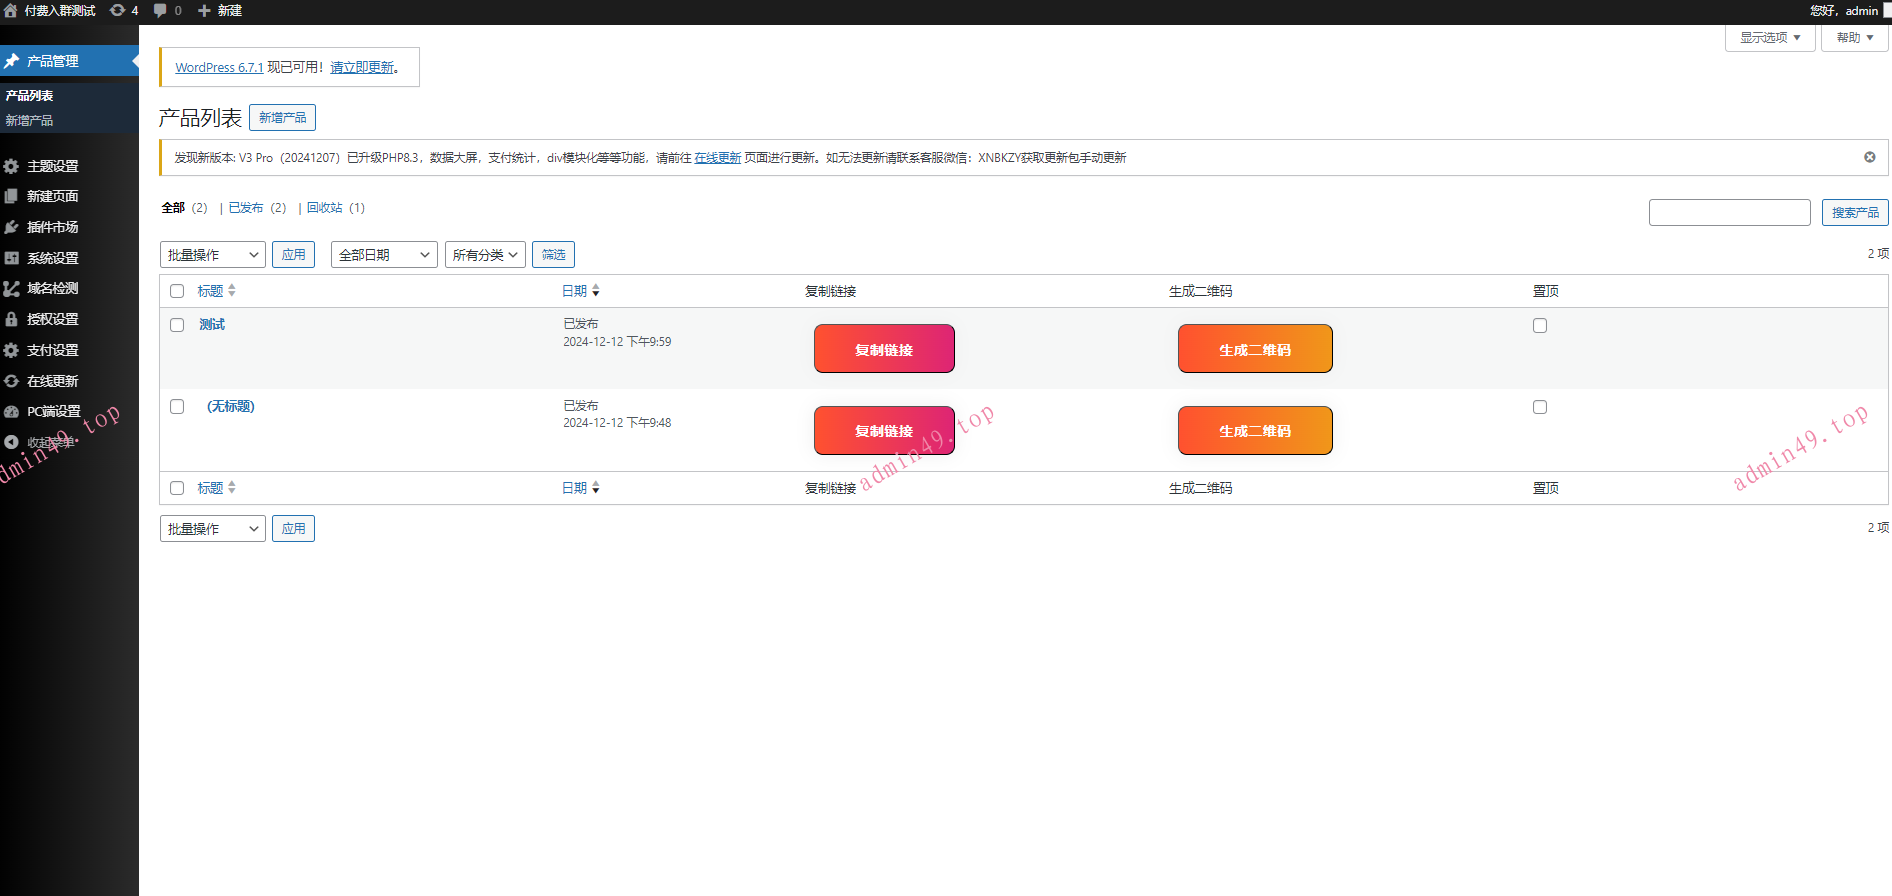This screenshot has height=896, width=1892.
Task: Check the box for 测试 product row
Action: pos(177,325)
